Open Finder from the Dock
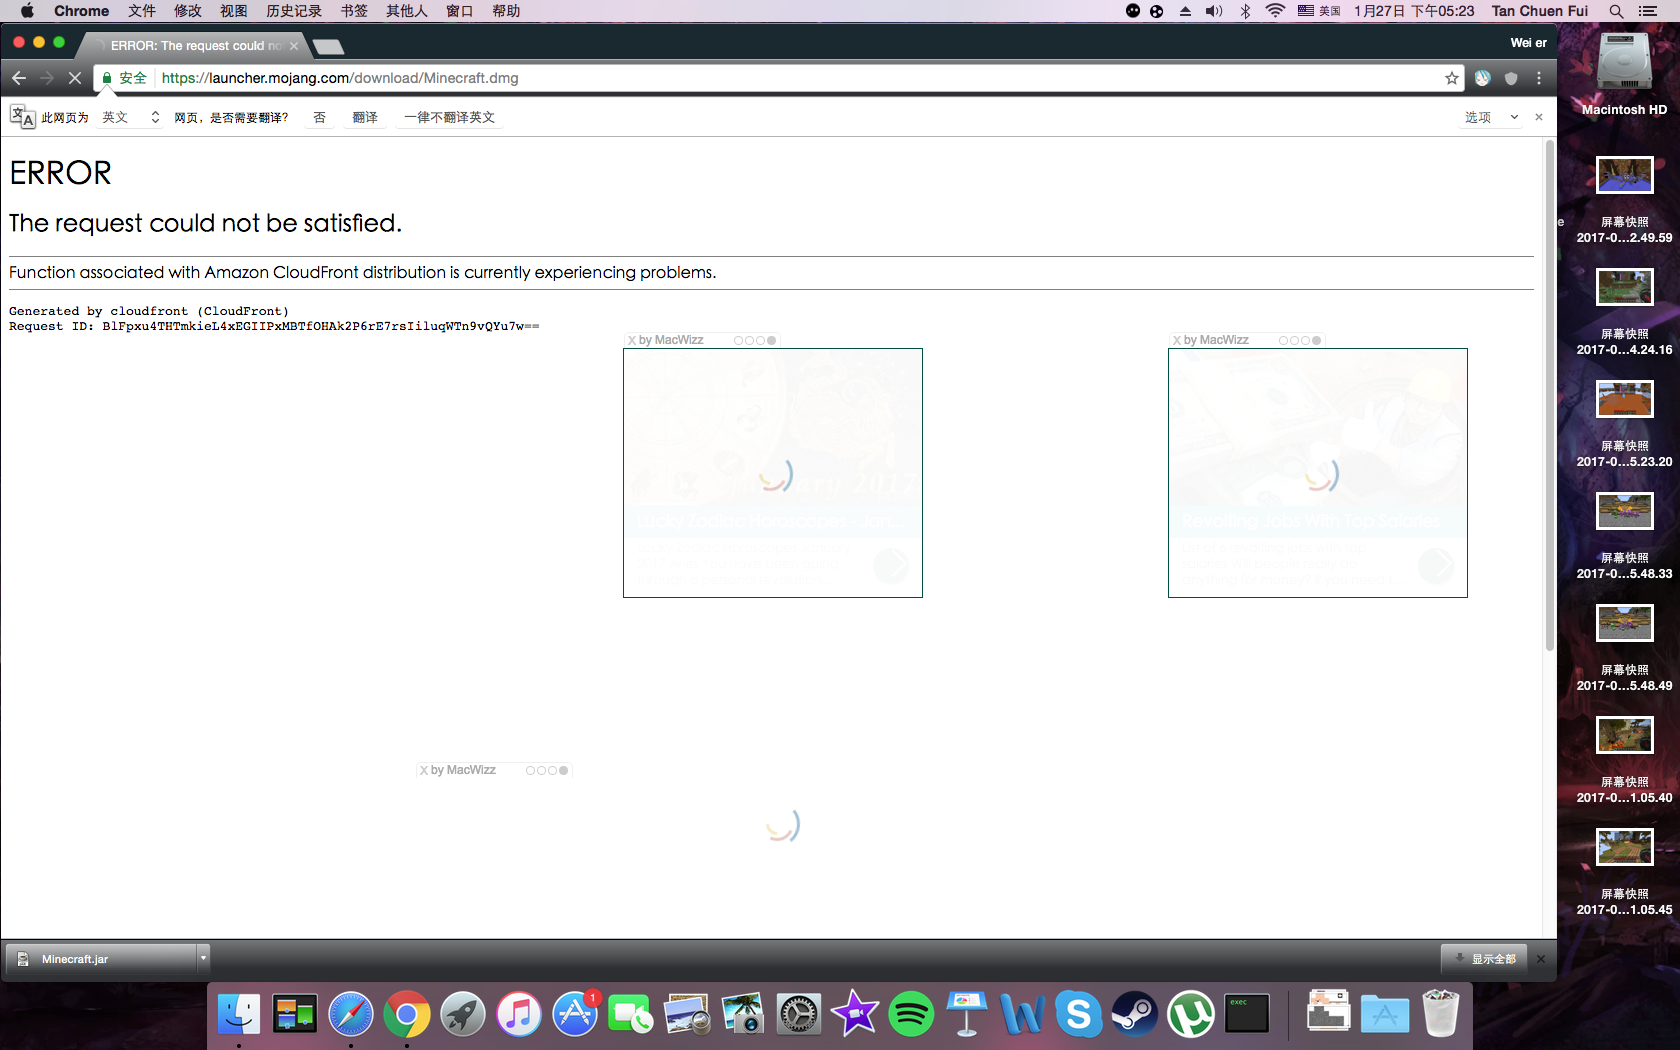Viewport: 1680px width, 1050px height. (x=239, y=1015)
